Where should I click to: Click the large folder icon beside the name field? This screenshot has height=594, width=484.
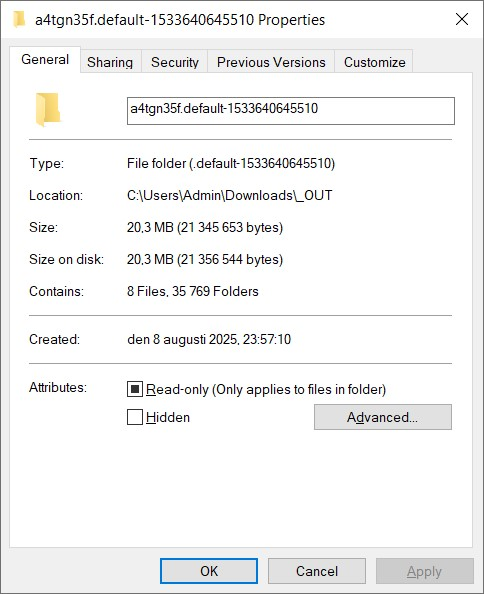[x=48, y=109]
